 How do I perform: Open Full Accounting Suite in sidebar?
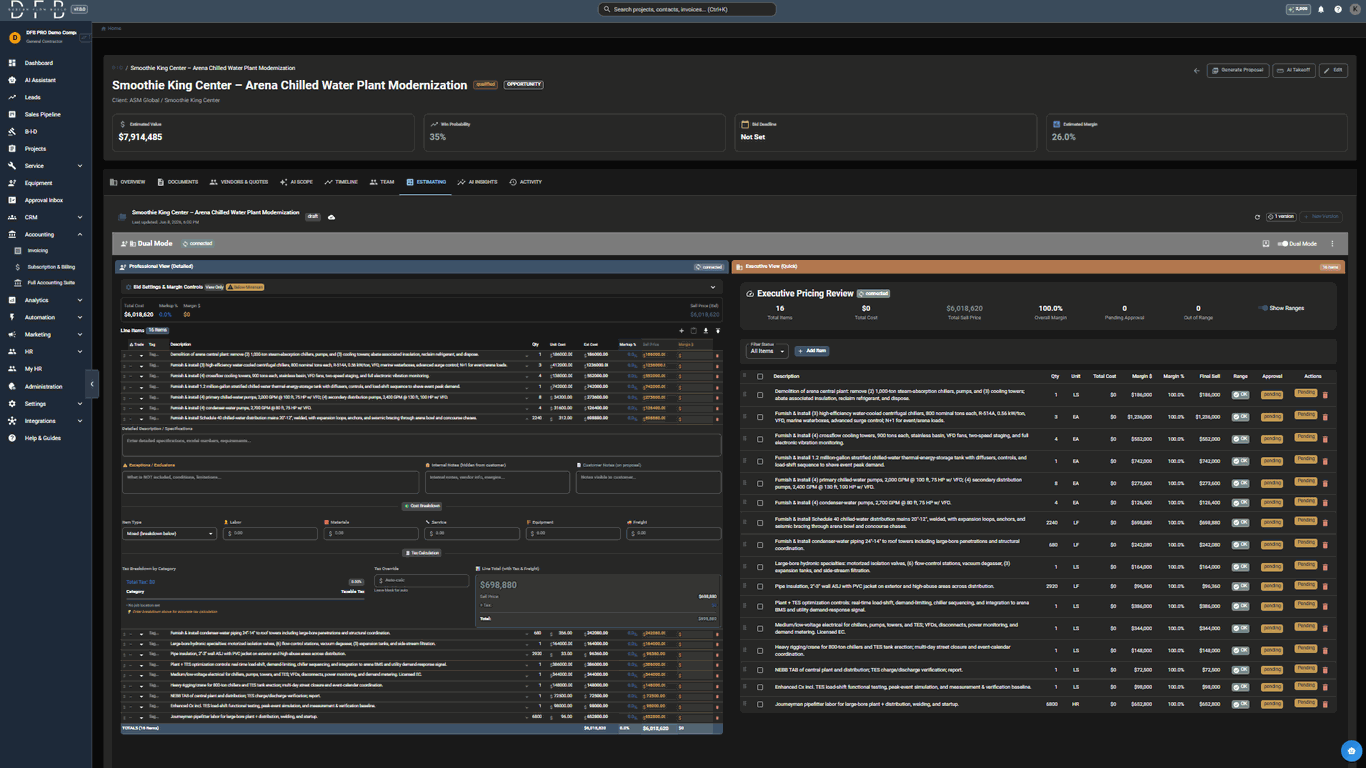click(50, 283)
